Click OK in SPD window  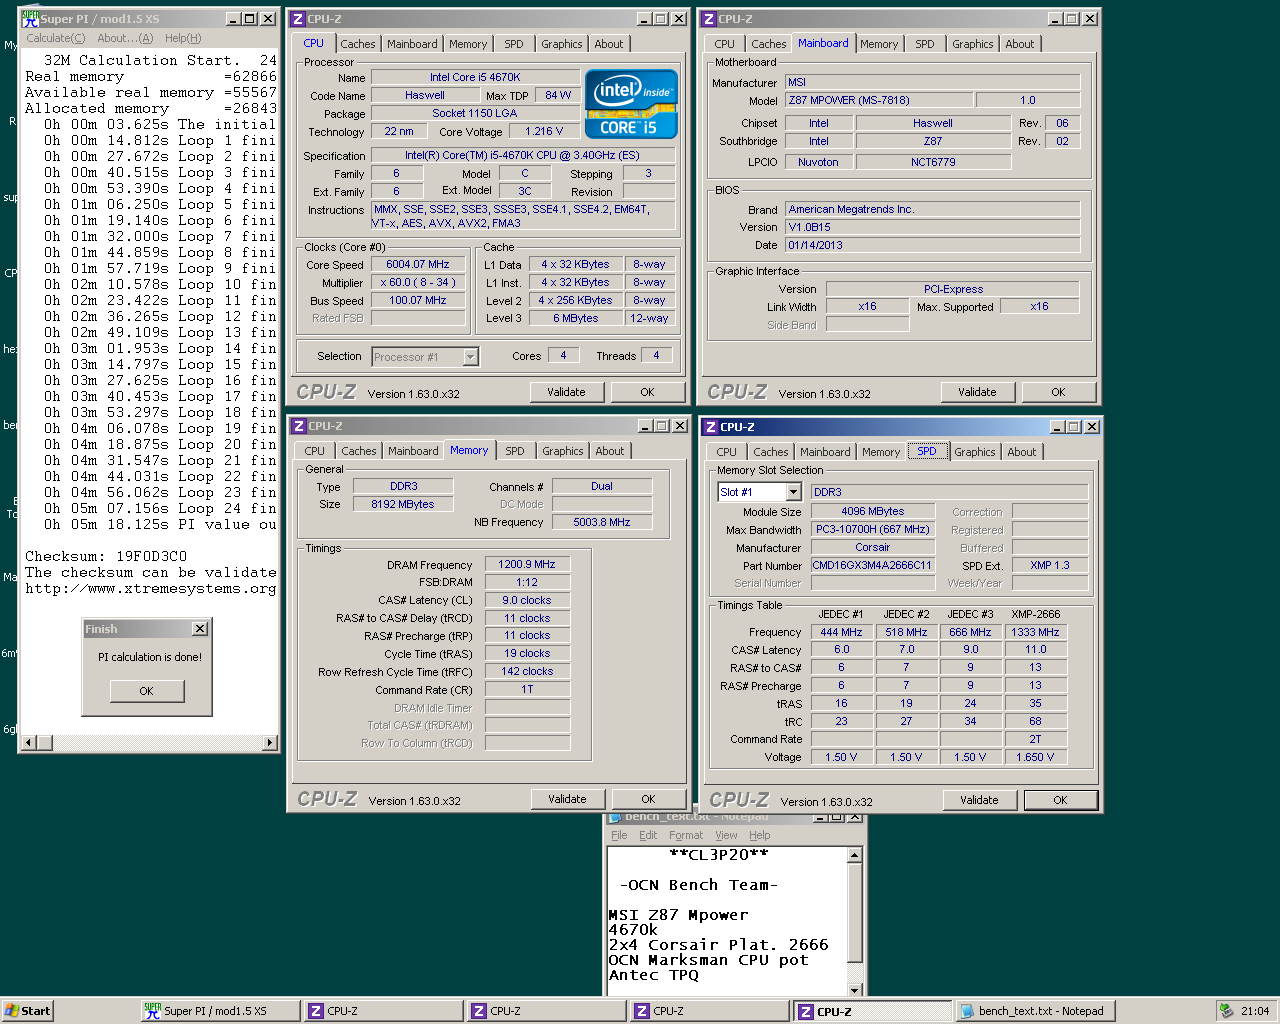pyautogui.click(x=1060, y=800)
